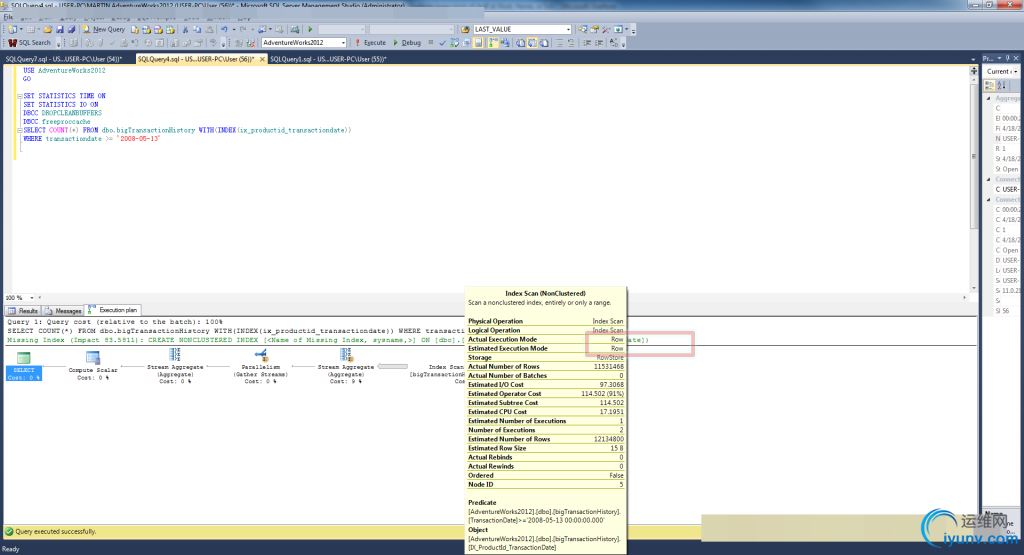Open the Results tab

(x=24, y=311)
